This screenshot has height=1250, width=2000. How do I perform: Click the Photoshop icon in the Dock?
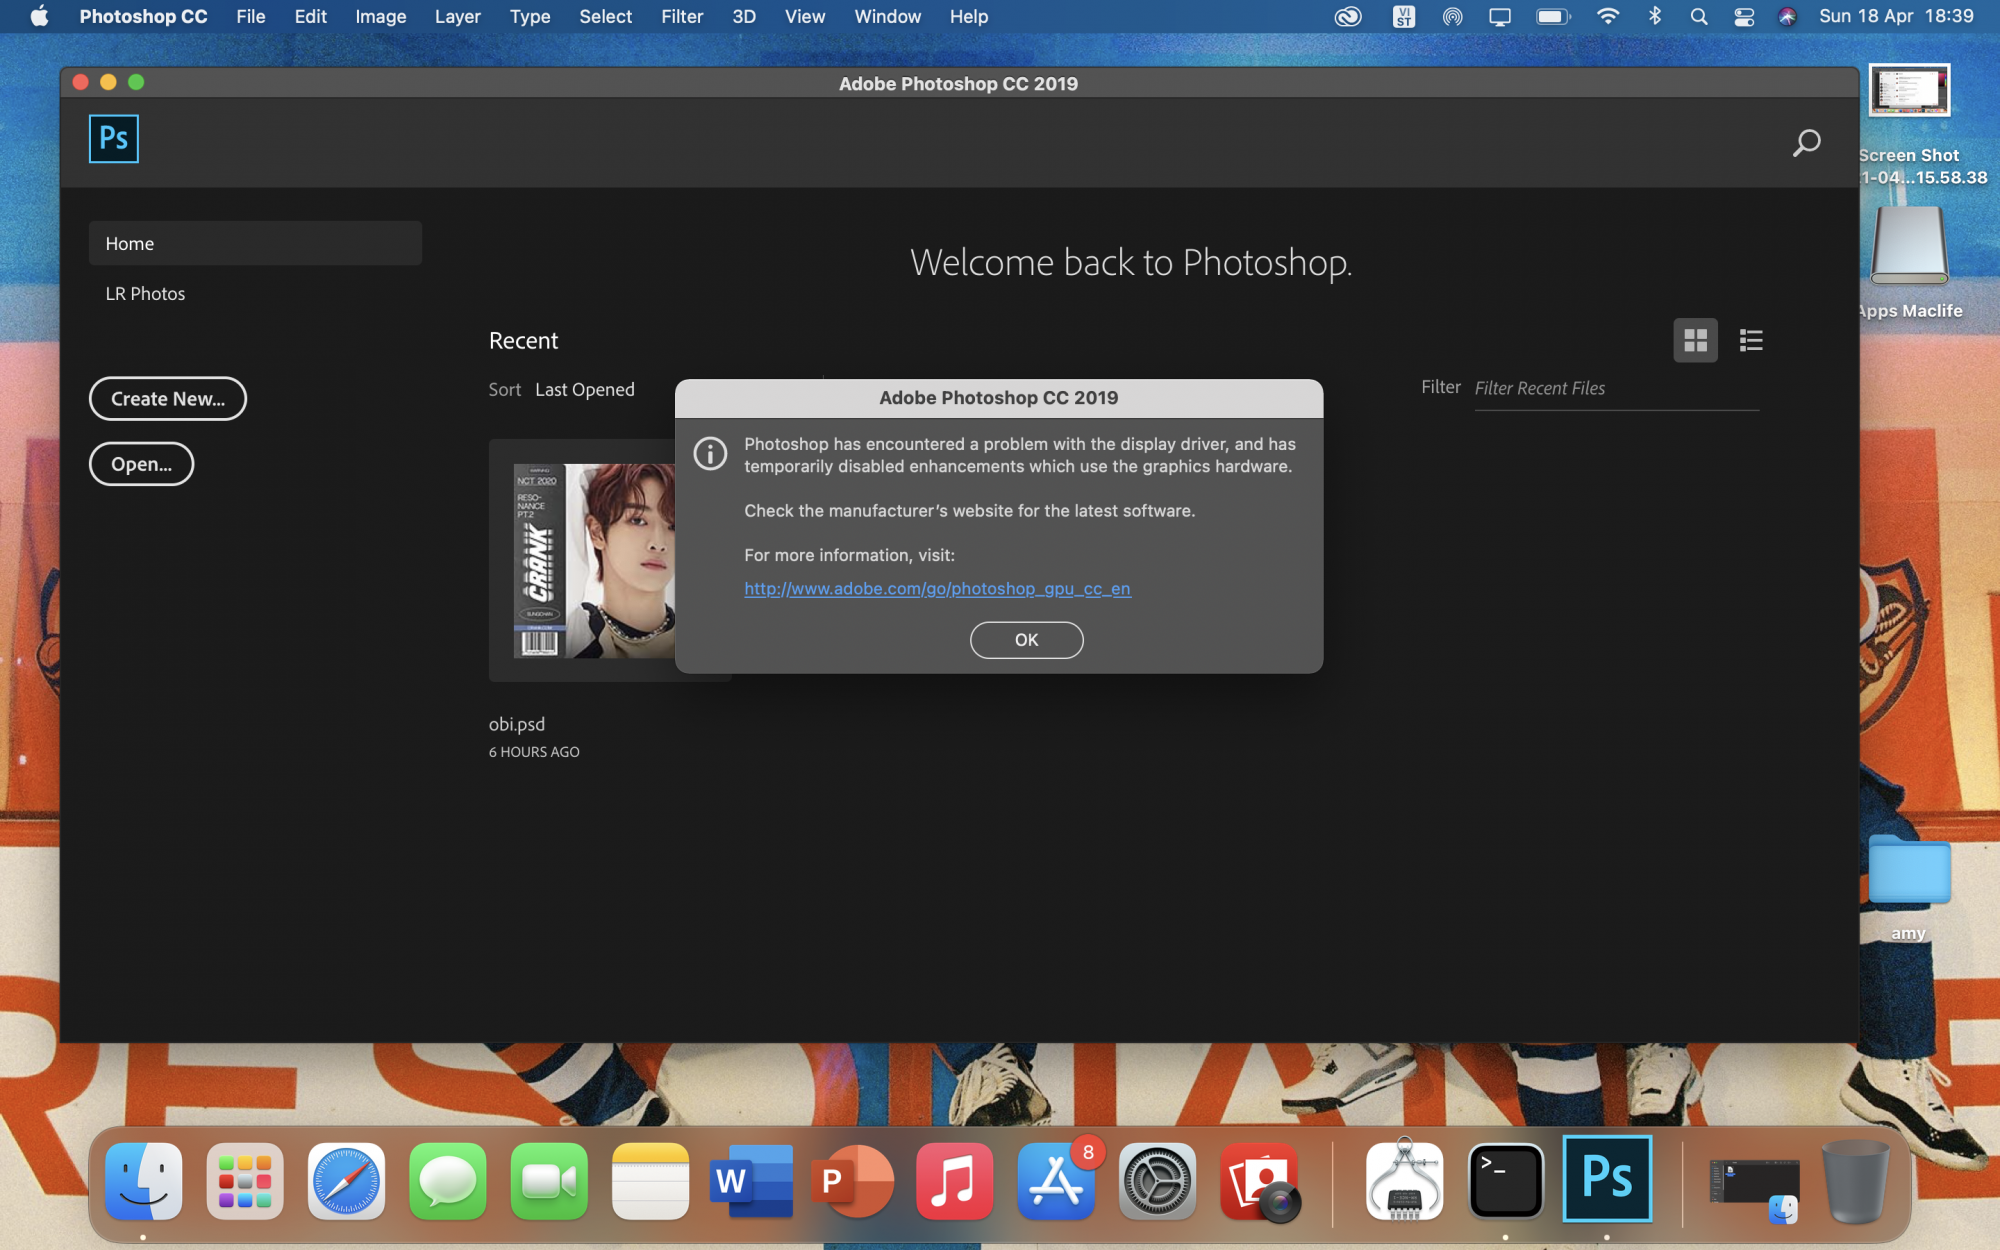tap(1606, 1180)
